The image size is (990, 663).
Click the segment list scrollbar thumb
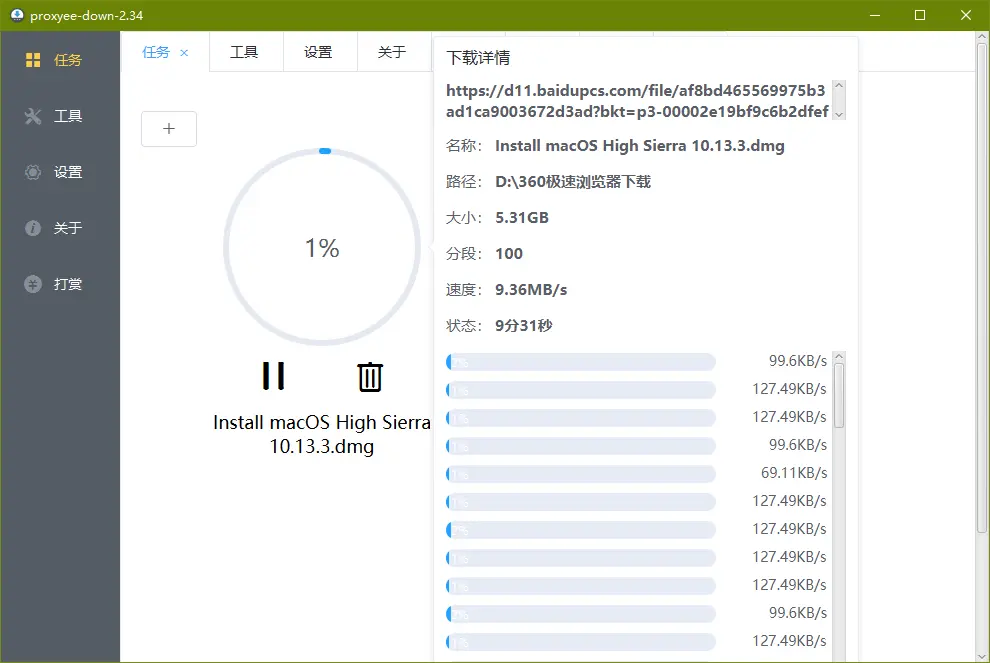839,397
